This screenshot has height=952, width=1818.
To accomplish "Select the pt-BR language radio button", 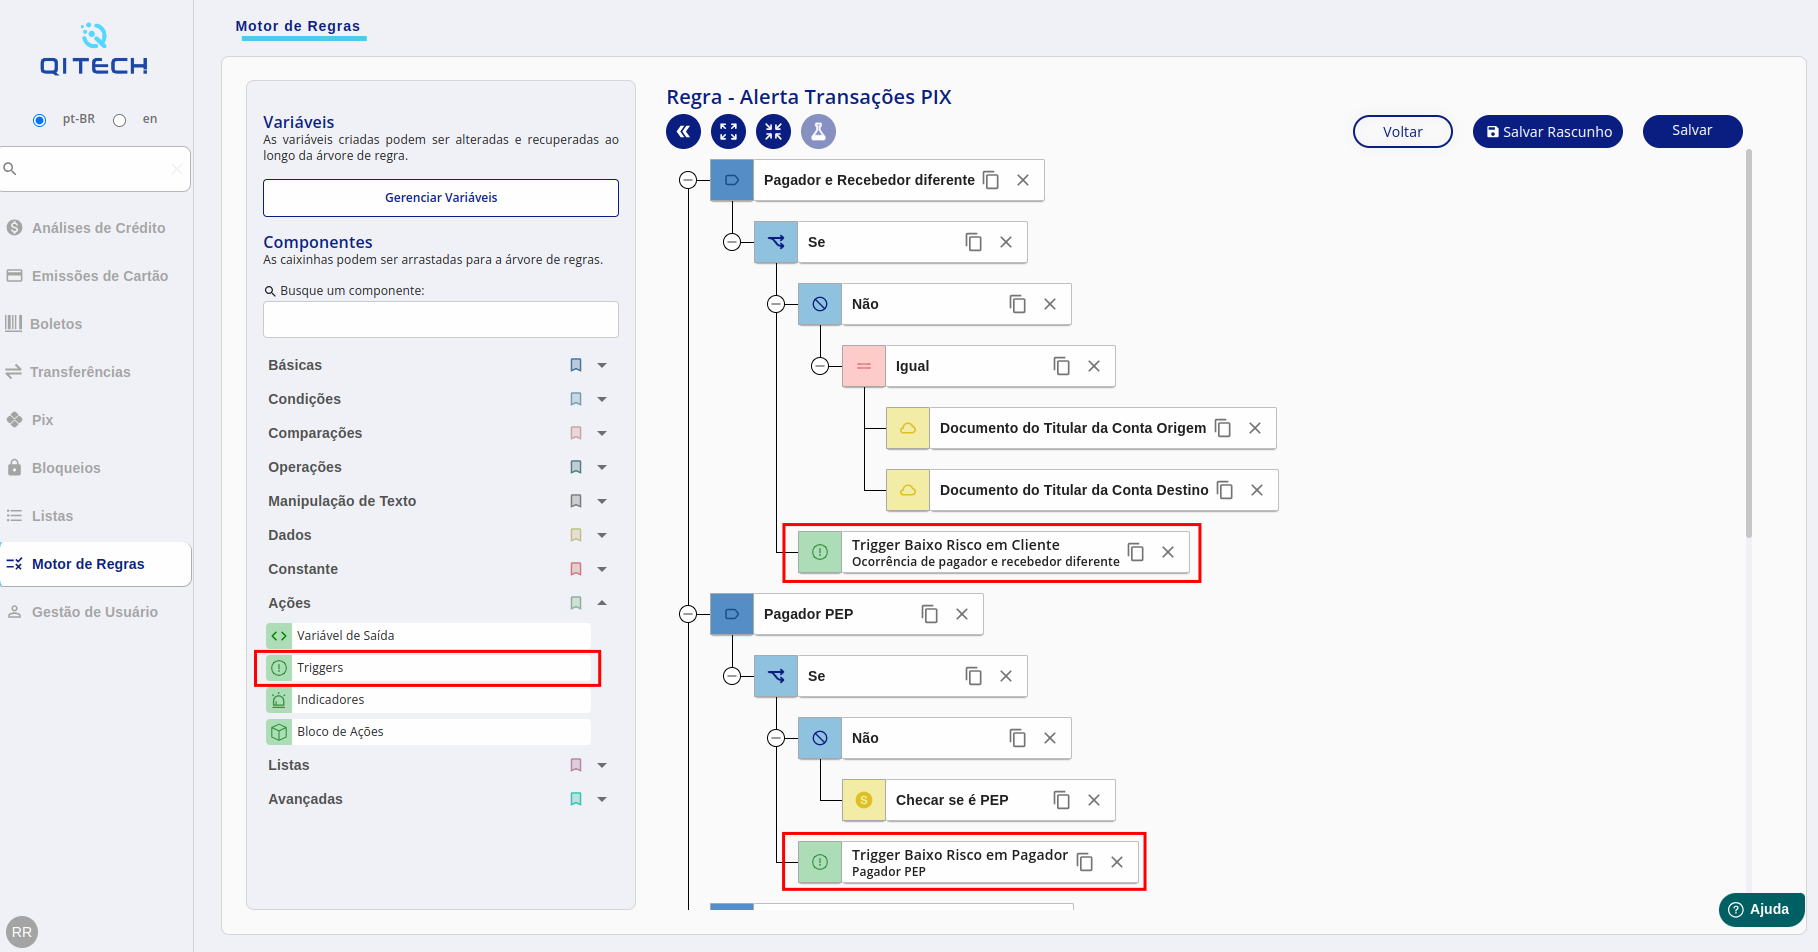I will pyautogui.click(x=40, y=120).
